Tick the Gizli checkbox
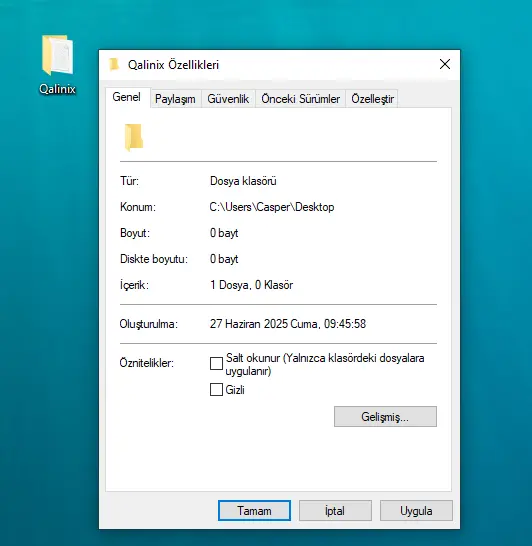Screen dimensions: 532x546 pos(216,390)
